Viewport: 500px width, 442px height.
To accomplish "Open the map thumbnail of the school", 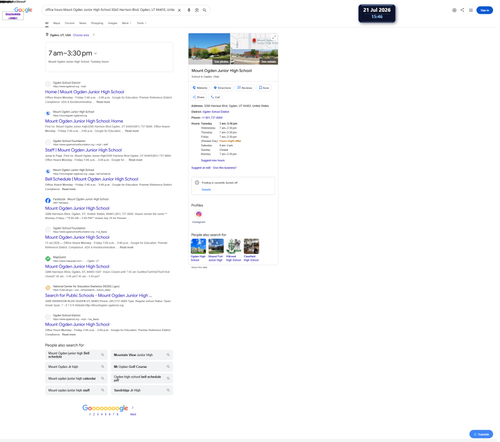I will (254, 41).
